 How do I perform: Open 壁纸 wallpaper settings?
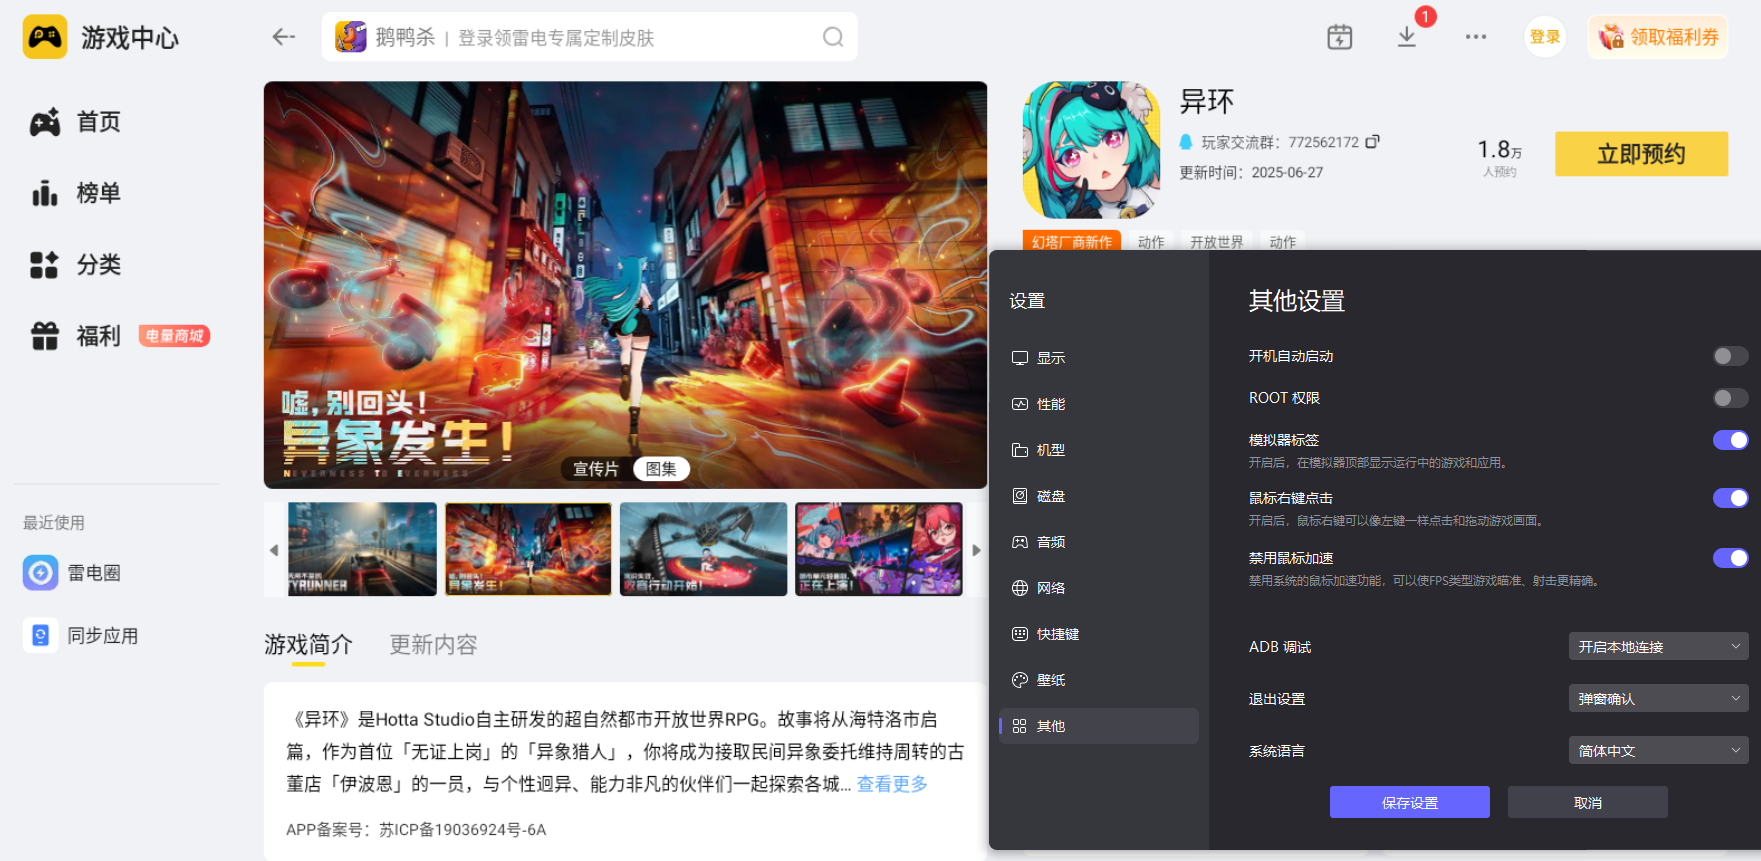(1099, 680)
